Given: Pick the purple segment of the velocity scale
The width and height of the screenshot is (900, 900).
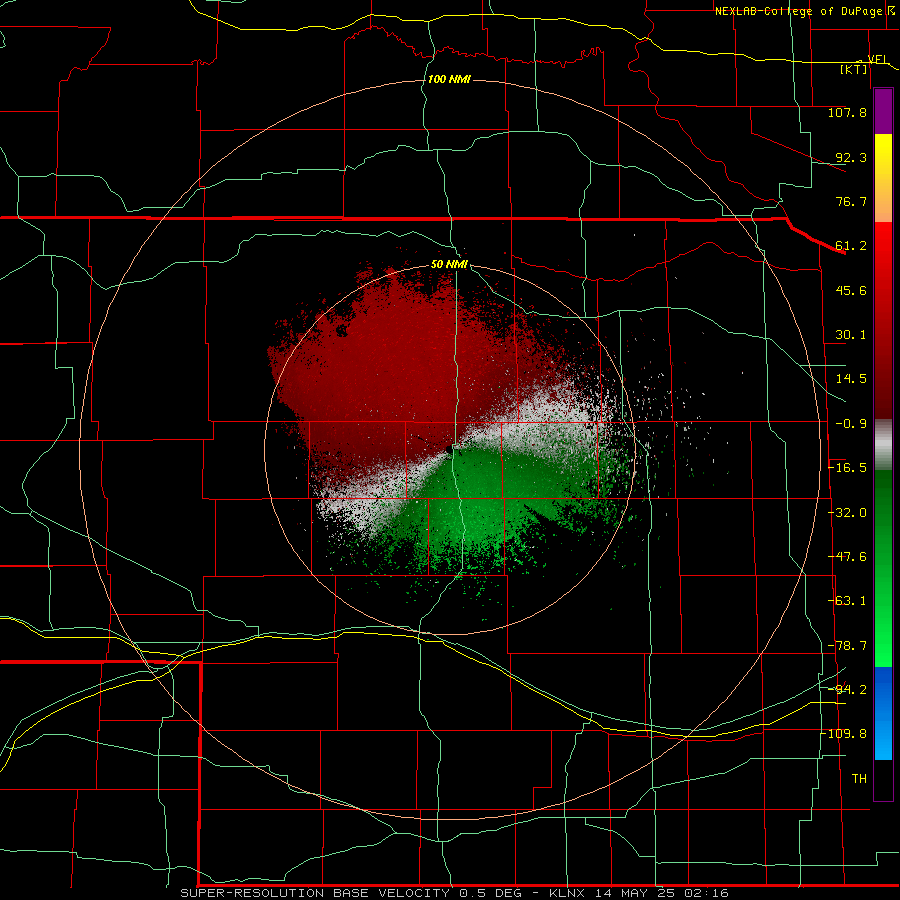Looking at the screenshot, I should tap(883, 111).
